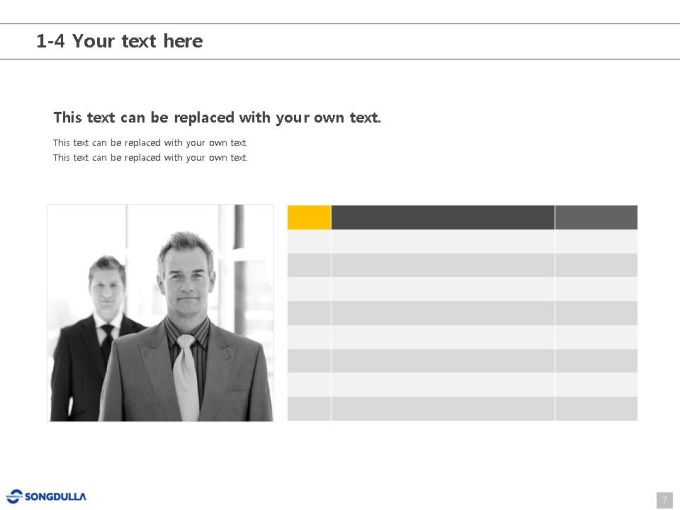680x510 pixels.
Task: Select the first small body text line
Action: (x=150, y=143)
